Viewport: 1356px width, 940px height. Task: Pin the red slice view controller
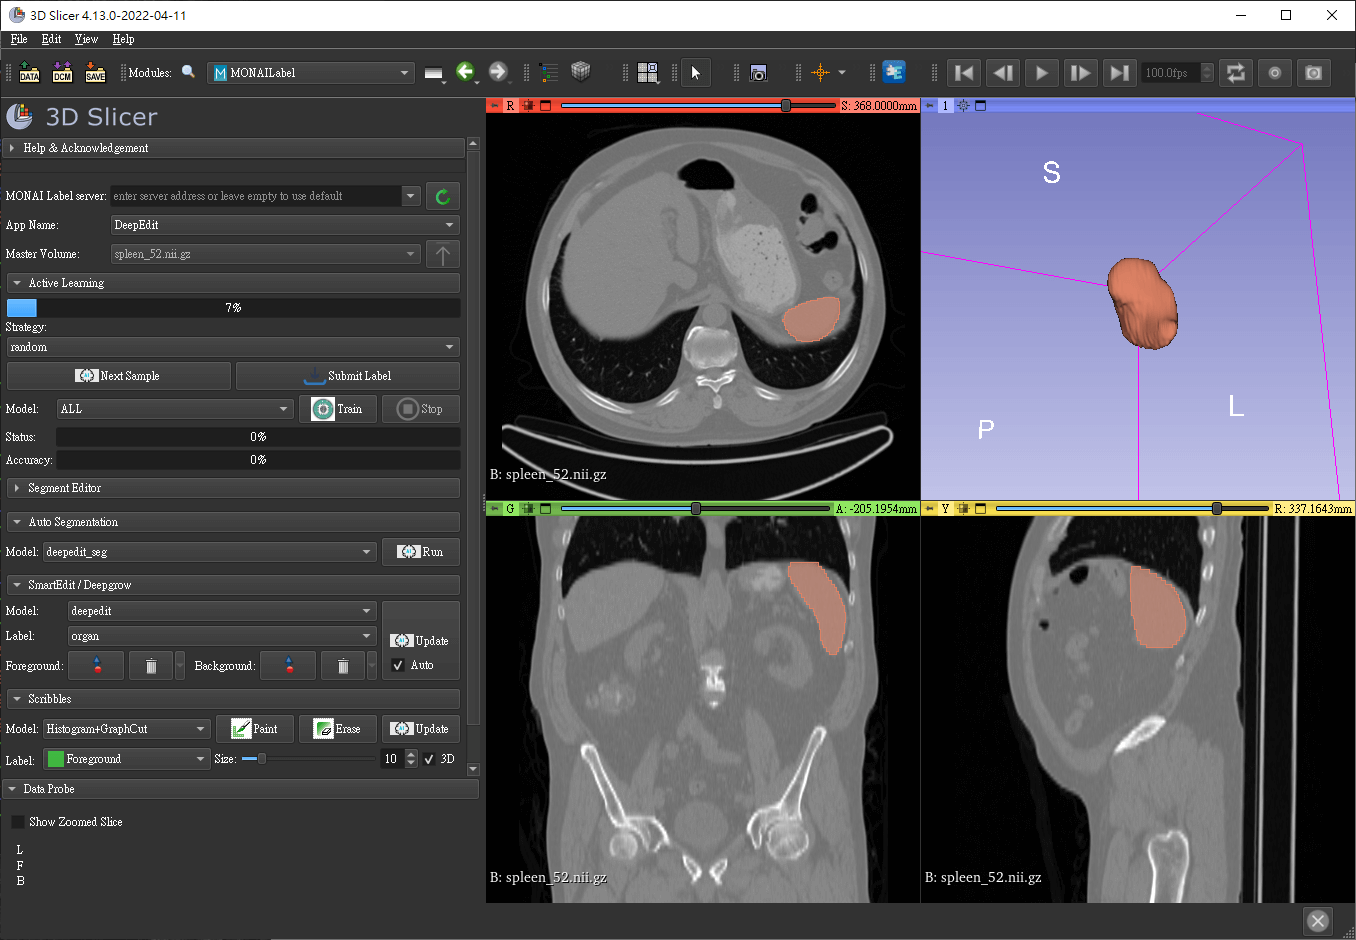(x=495, y=105)
